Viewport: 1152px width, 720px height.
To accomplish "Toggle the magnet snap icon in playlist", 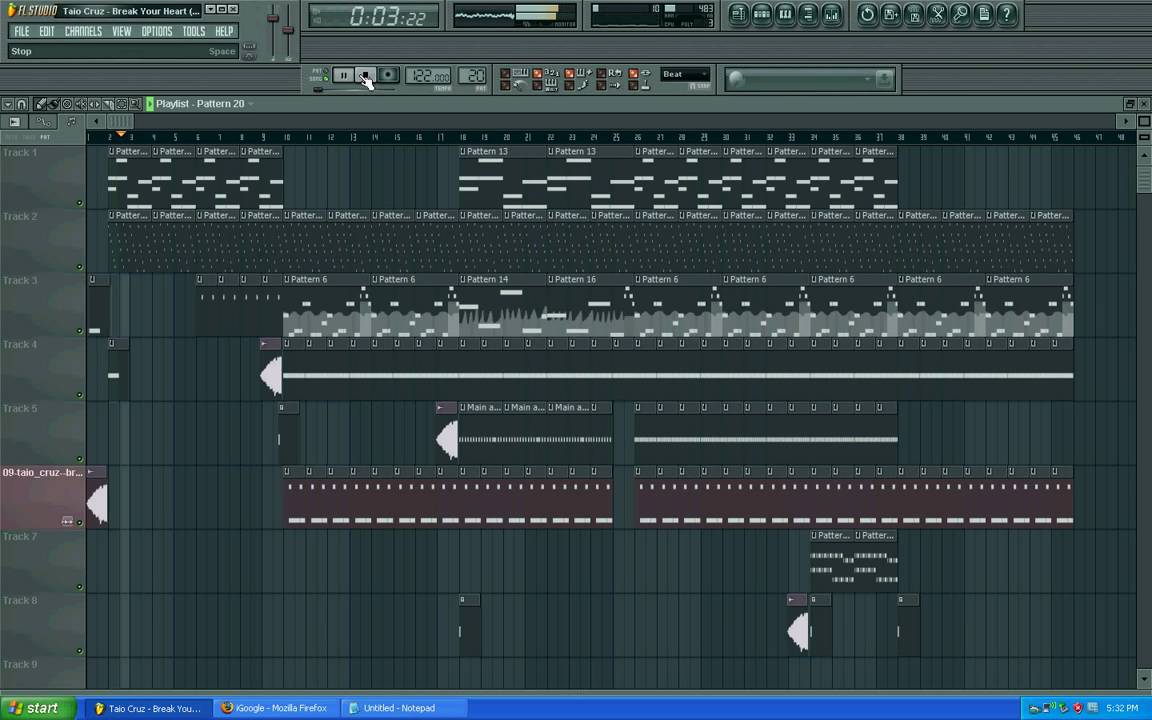I will pyautogui.click(x=21, y=104).
